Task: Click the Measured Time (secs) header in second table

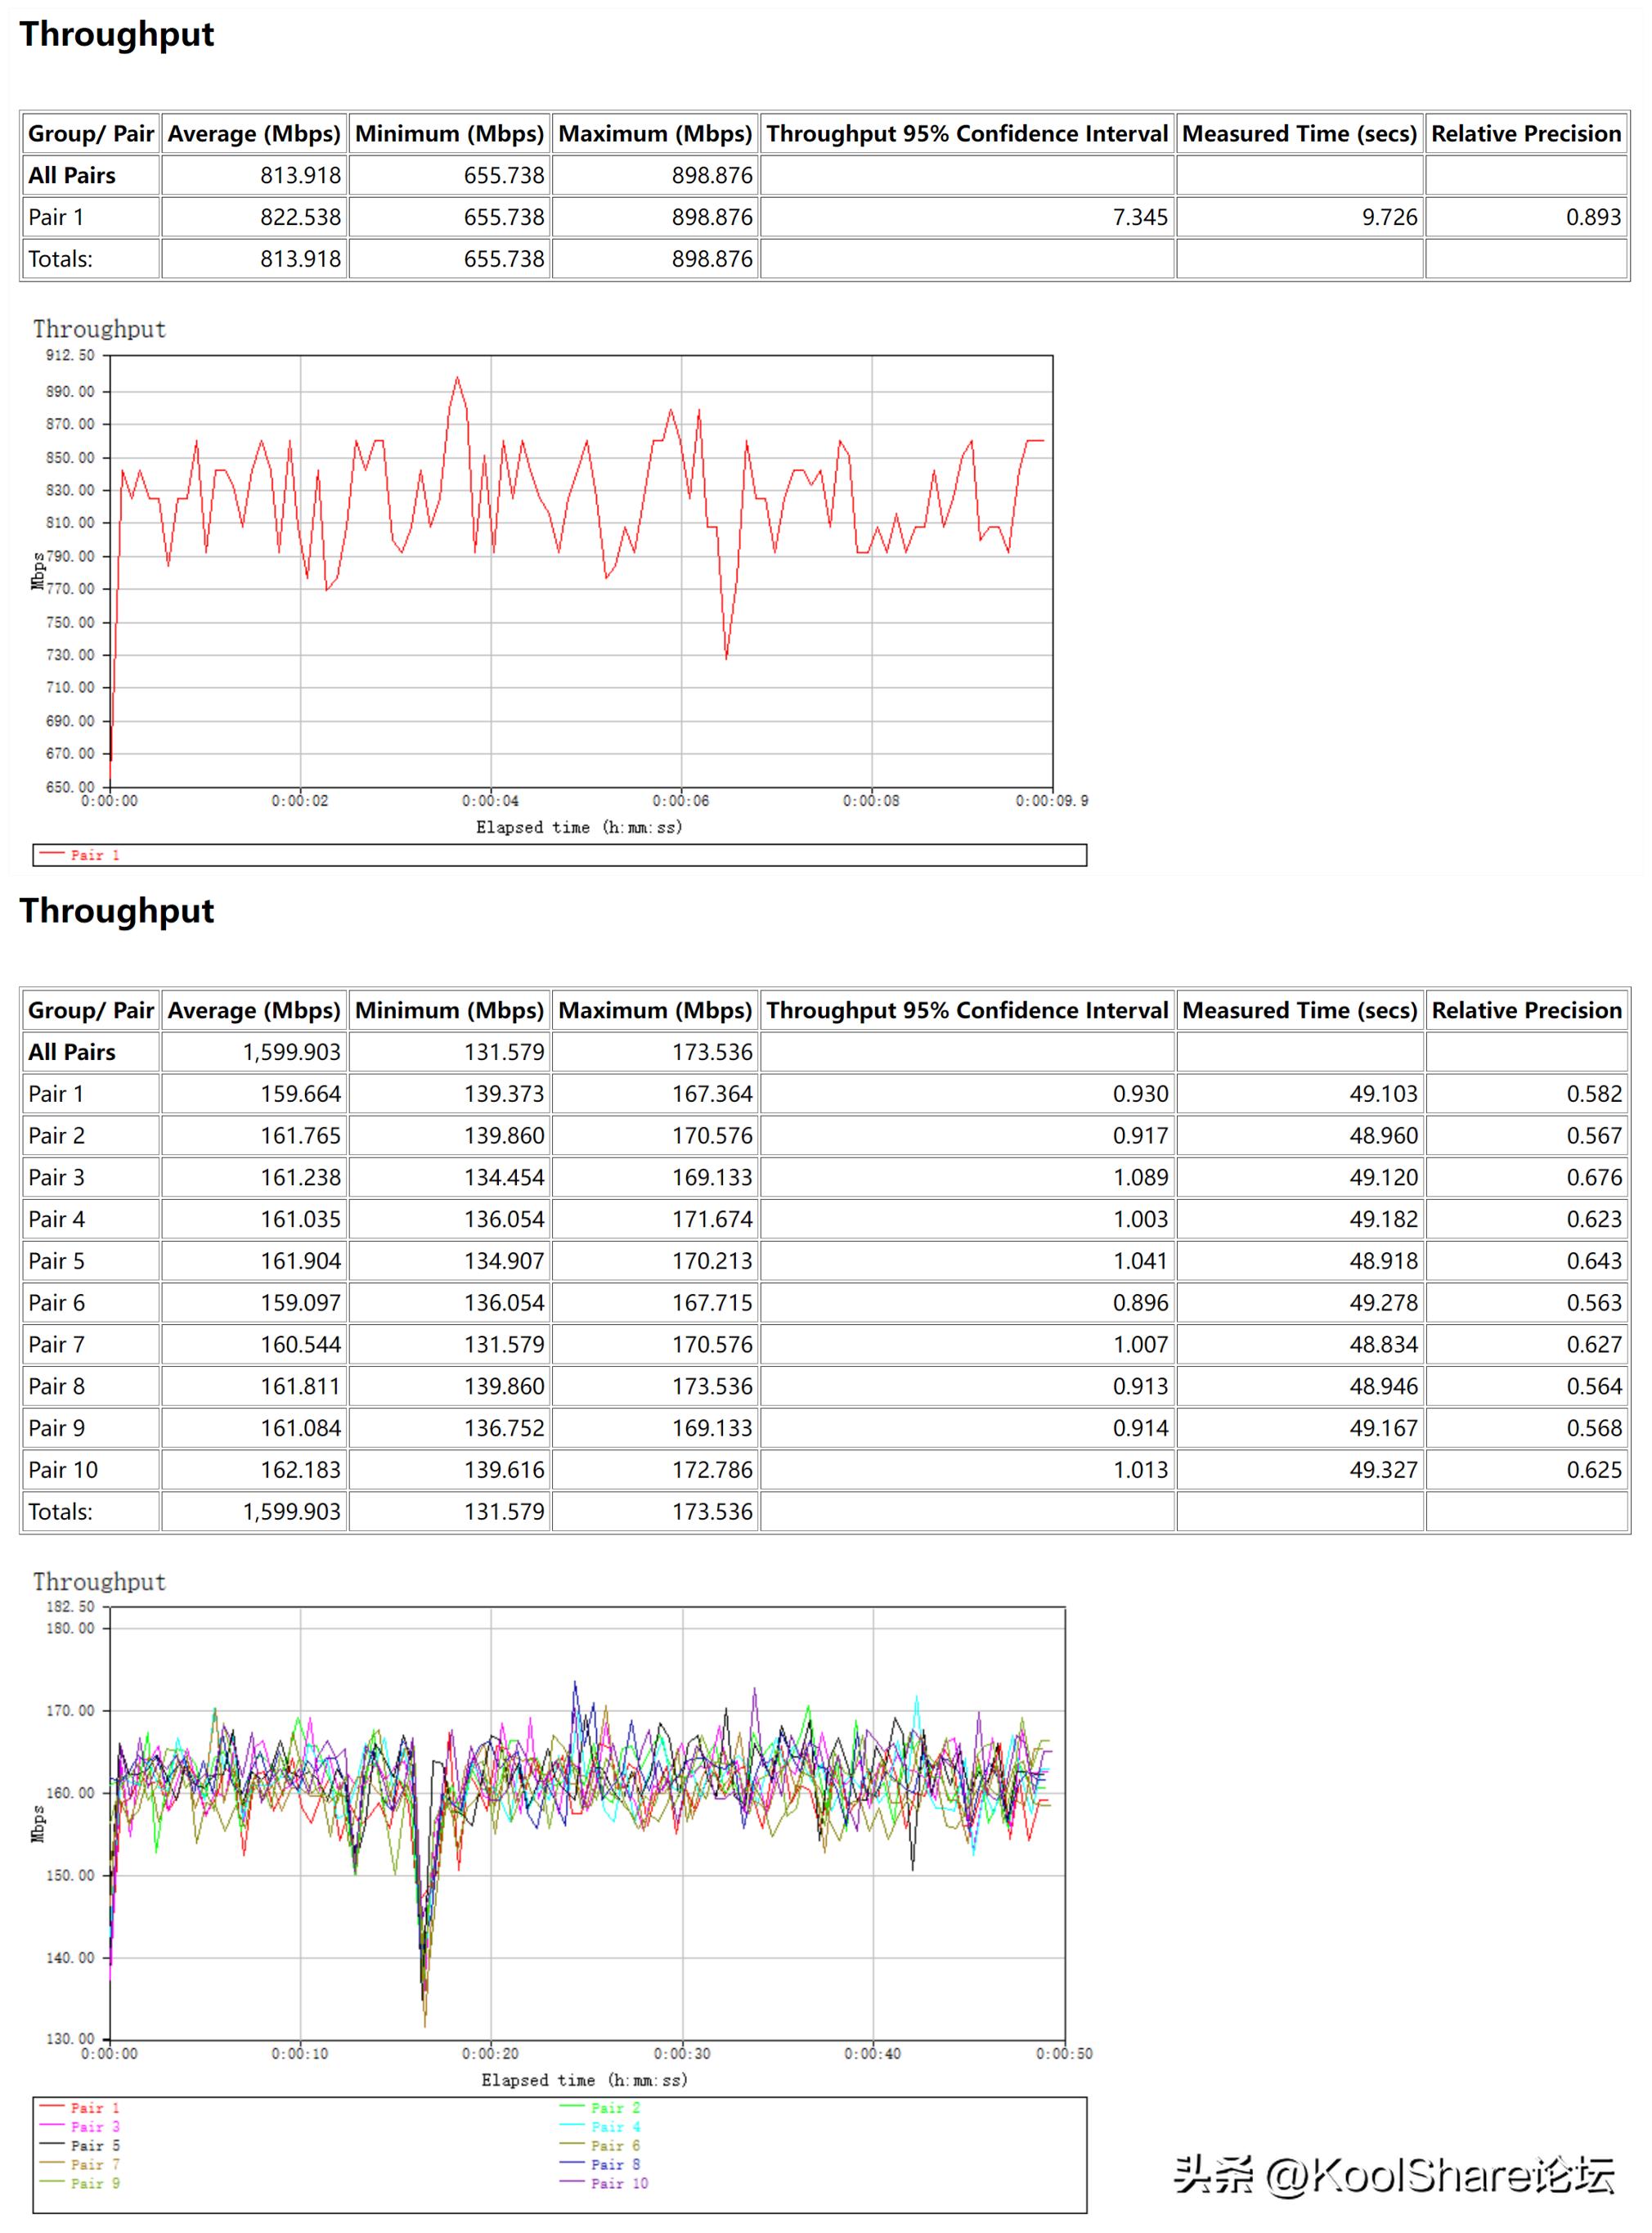Action: 1299,1010
